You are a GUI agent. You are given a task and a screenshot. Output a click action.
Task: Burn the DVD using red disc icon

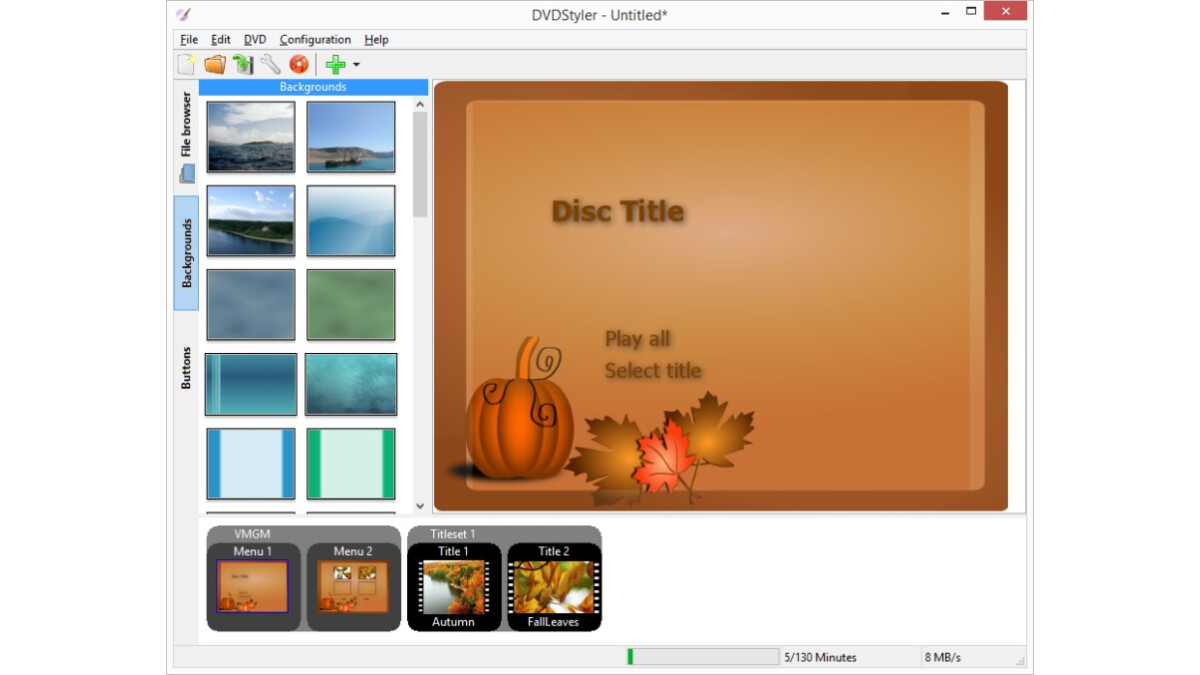point(298,65)
